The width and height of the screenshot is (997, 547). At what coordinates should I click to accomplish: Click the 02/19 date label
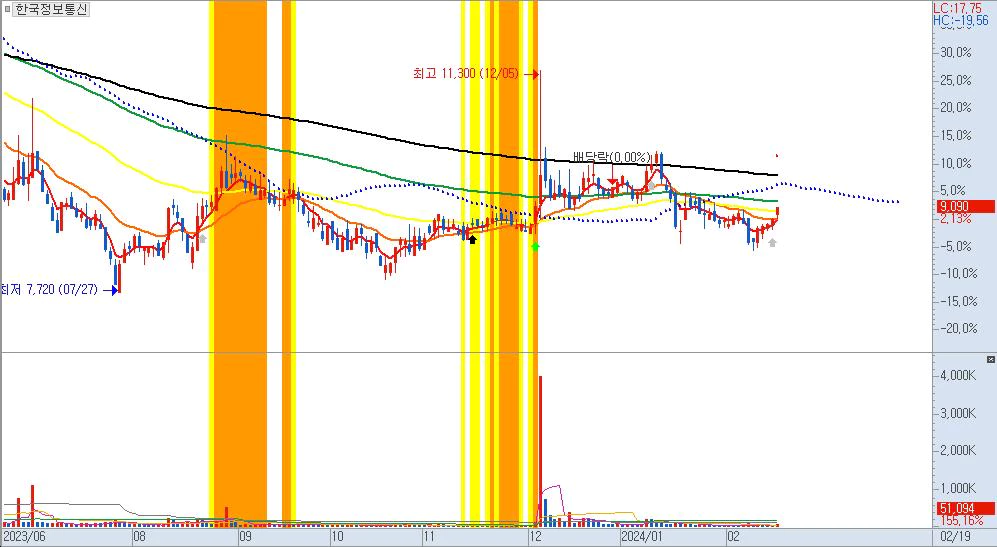[956, 537]
